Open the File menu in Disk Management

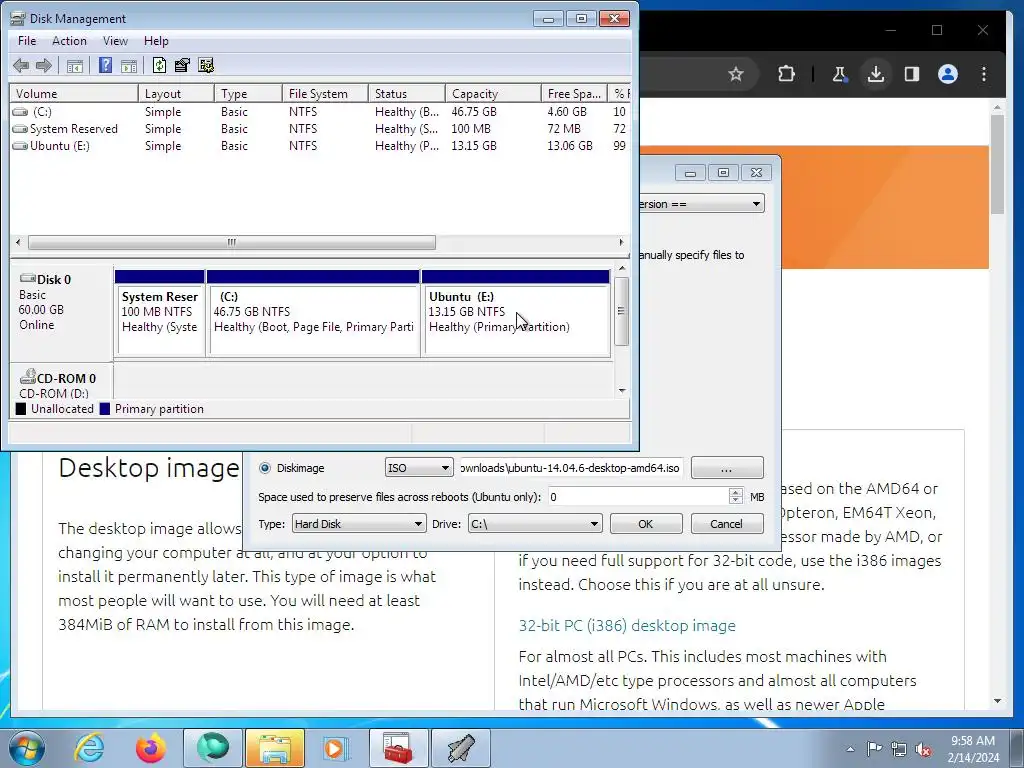(27, 40)
